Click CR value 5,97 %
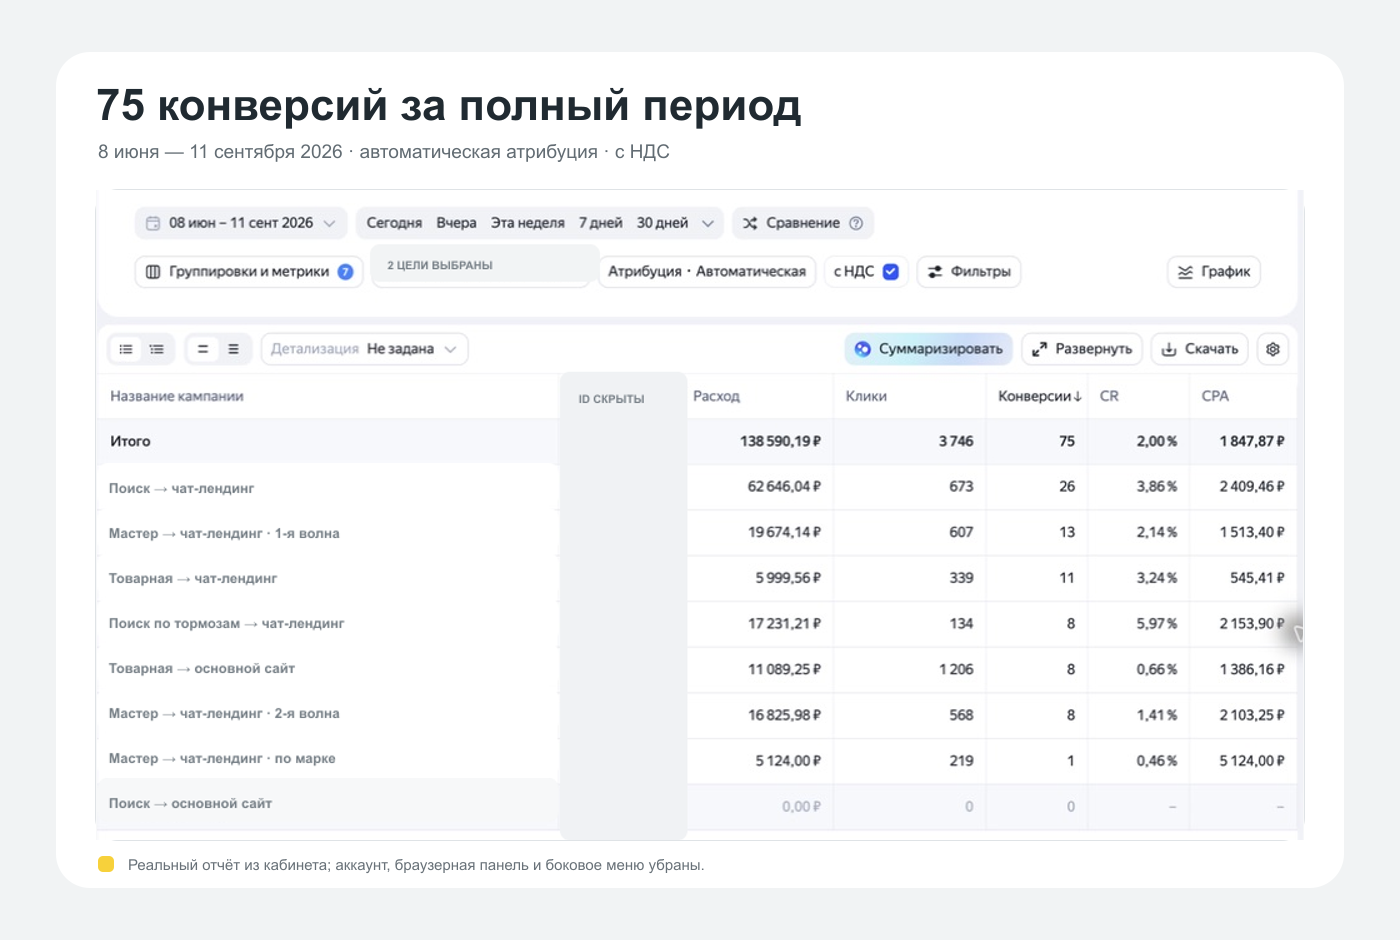Screen dimensions: 1400x940 pyautogui.click(x=1157, y=623)
